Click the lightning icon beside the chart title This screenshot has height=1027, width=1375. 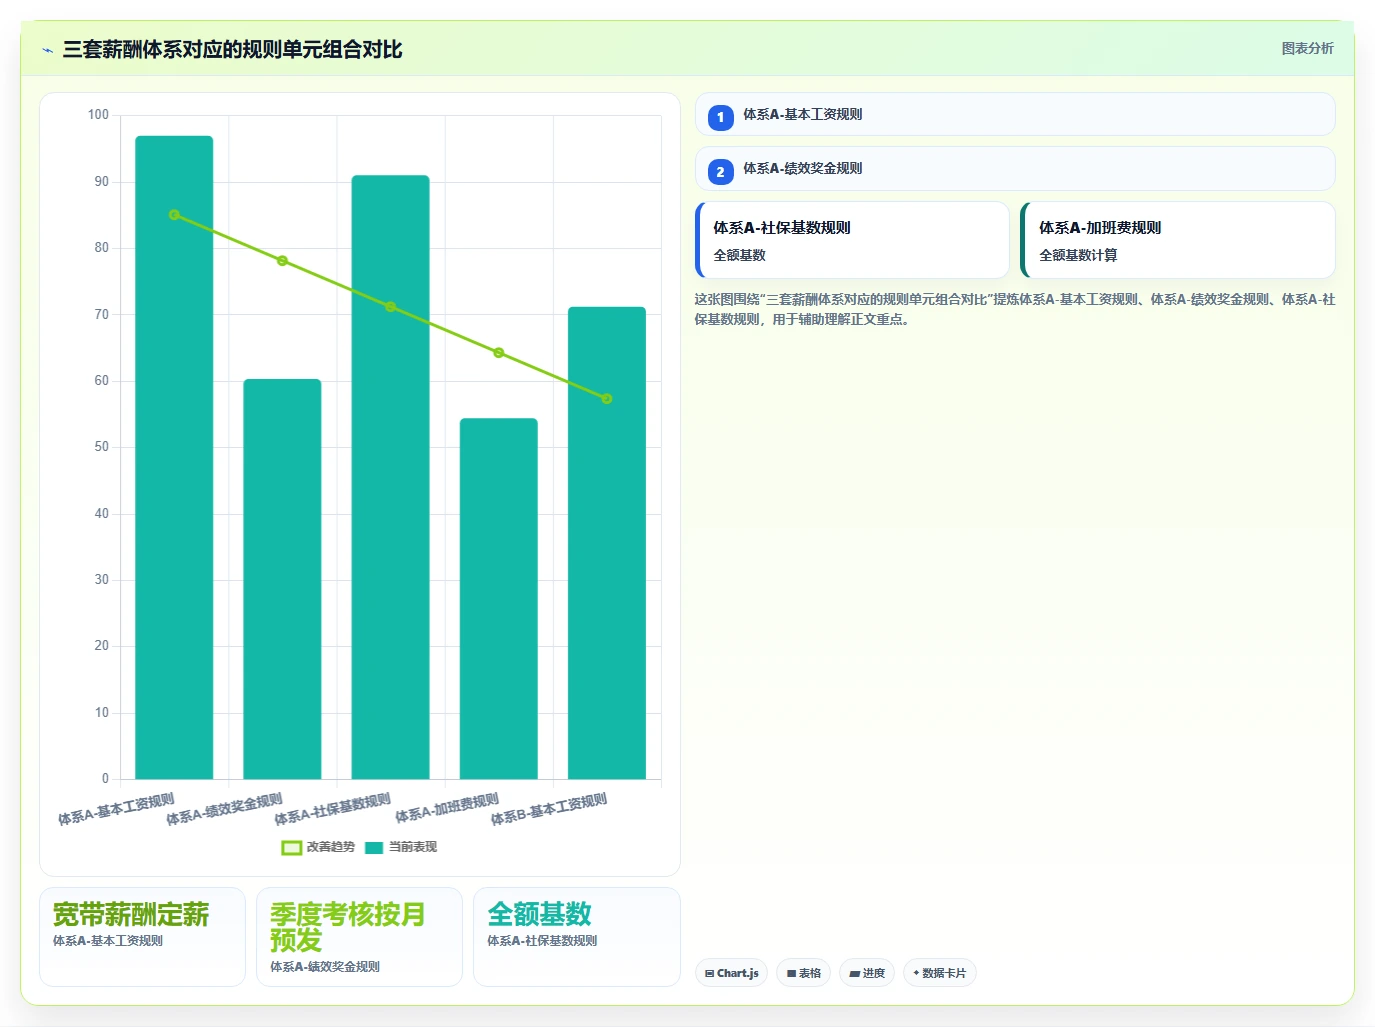tap(47, 50)
